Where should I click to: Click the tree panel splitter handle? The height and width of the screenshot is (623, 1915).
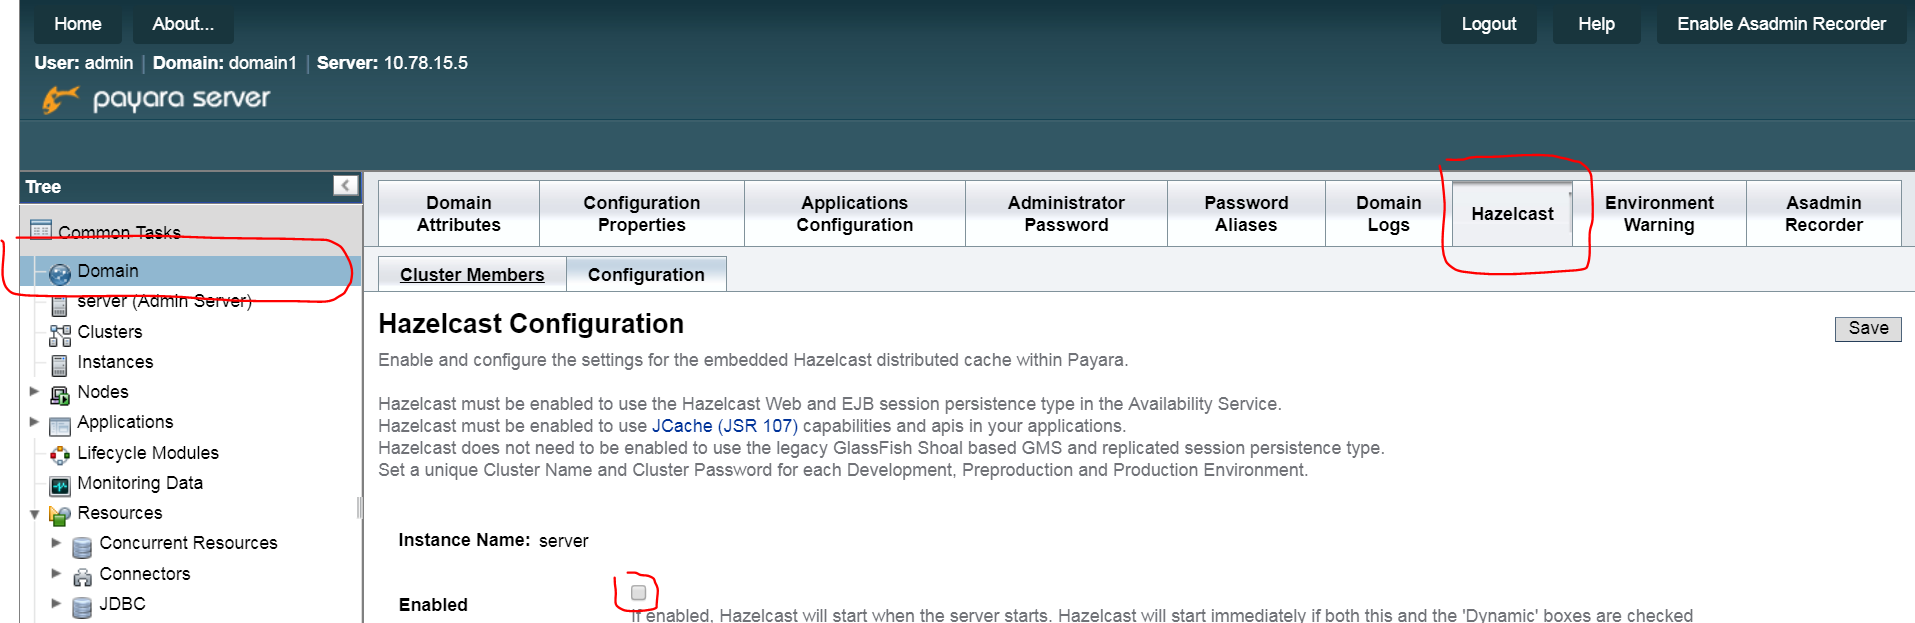[360, 508]
